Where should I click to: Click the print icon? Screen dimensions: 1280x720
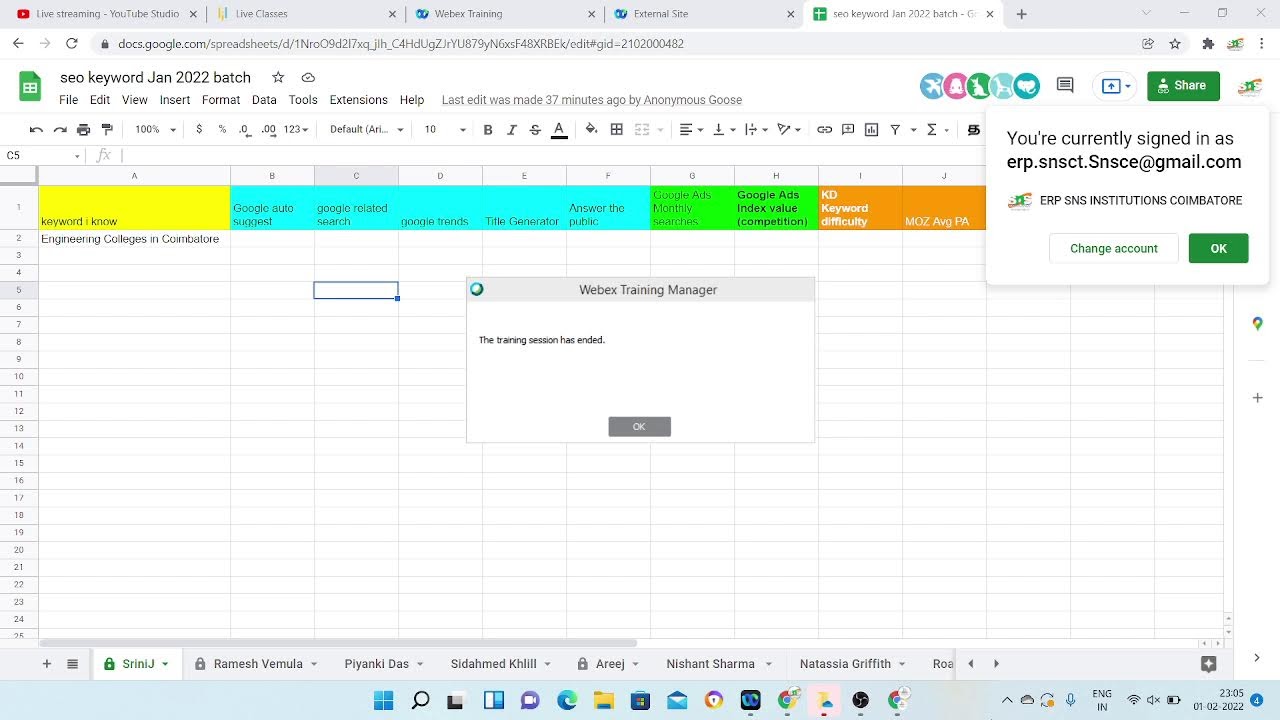pyautogui.click(x=83, y=130)
